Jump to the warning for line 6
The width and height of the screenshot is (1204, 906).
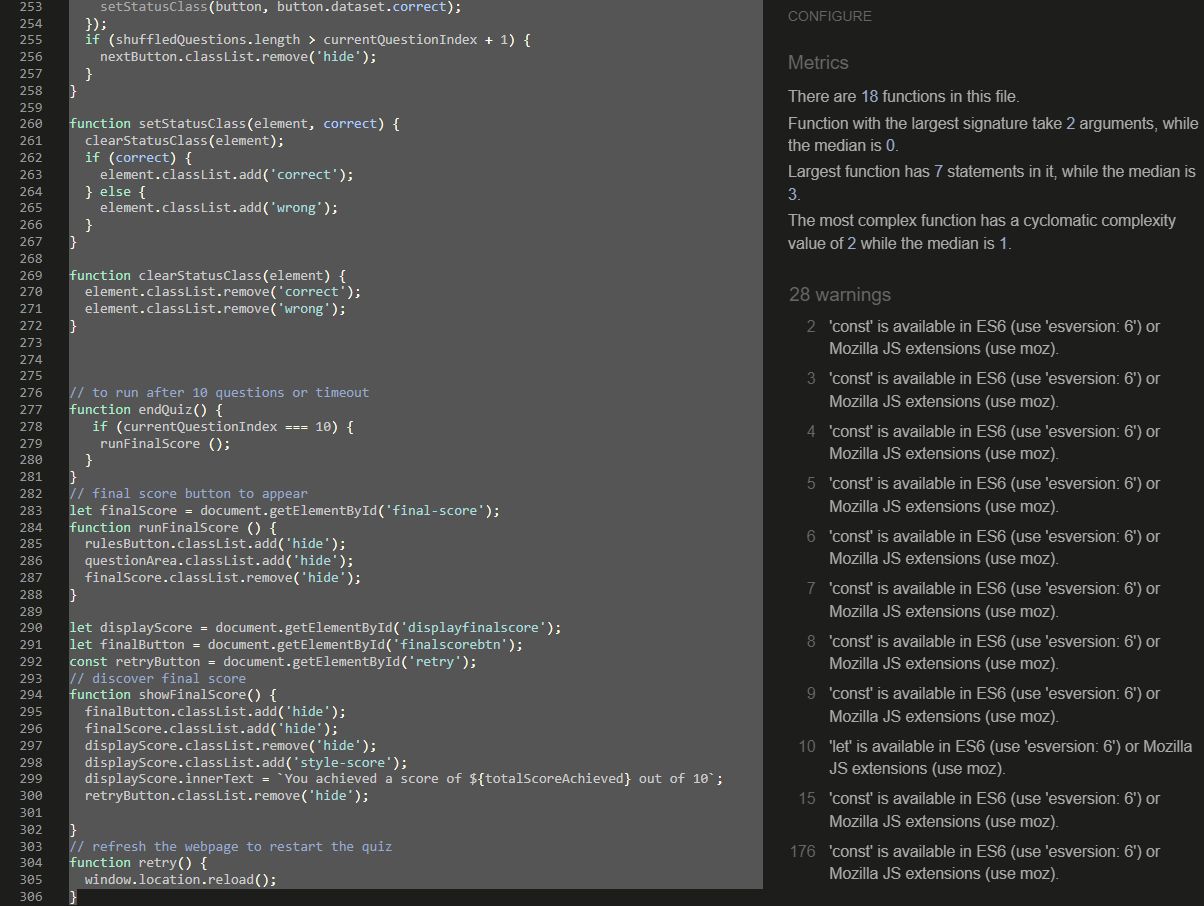tap(994, 547)
